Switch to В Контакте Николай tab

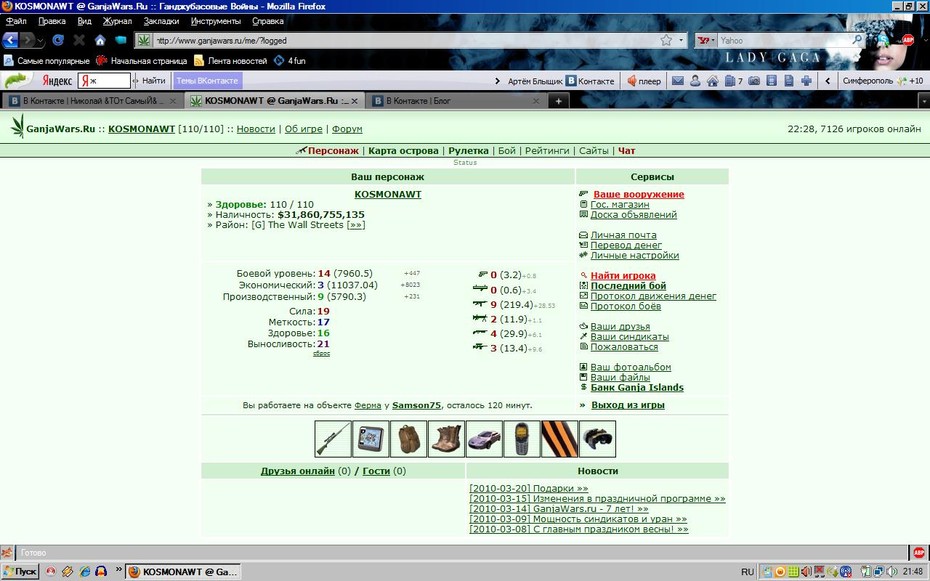(91, 101)
